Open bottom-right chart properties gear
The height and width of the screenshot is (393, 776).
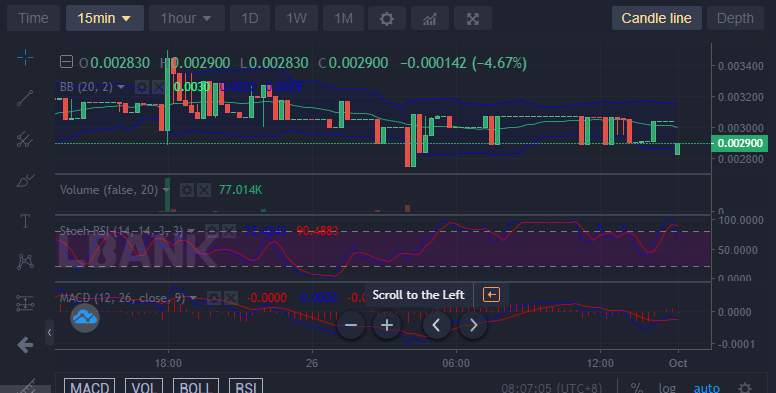coord(745,388)
